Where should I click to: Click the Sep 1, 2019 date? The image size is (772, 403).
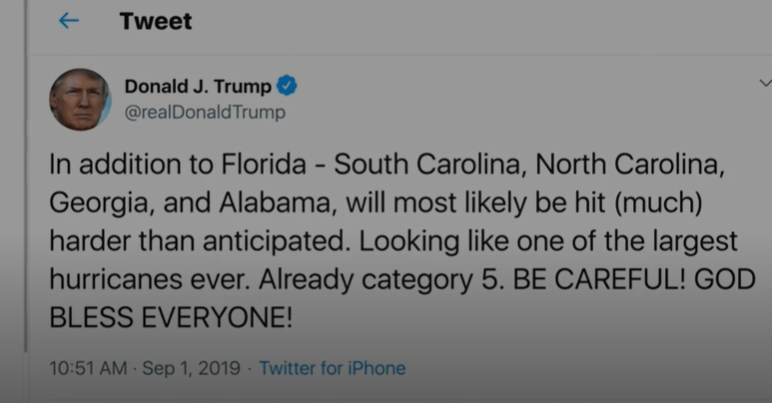tap(191, 368)
